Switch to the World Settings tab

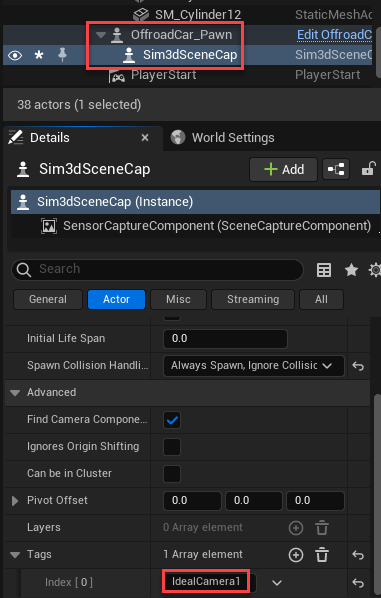(233, 138)
